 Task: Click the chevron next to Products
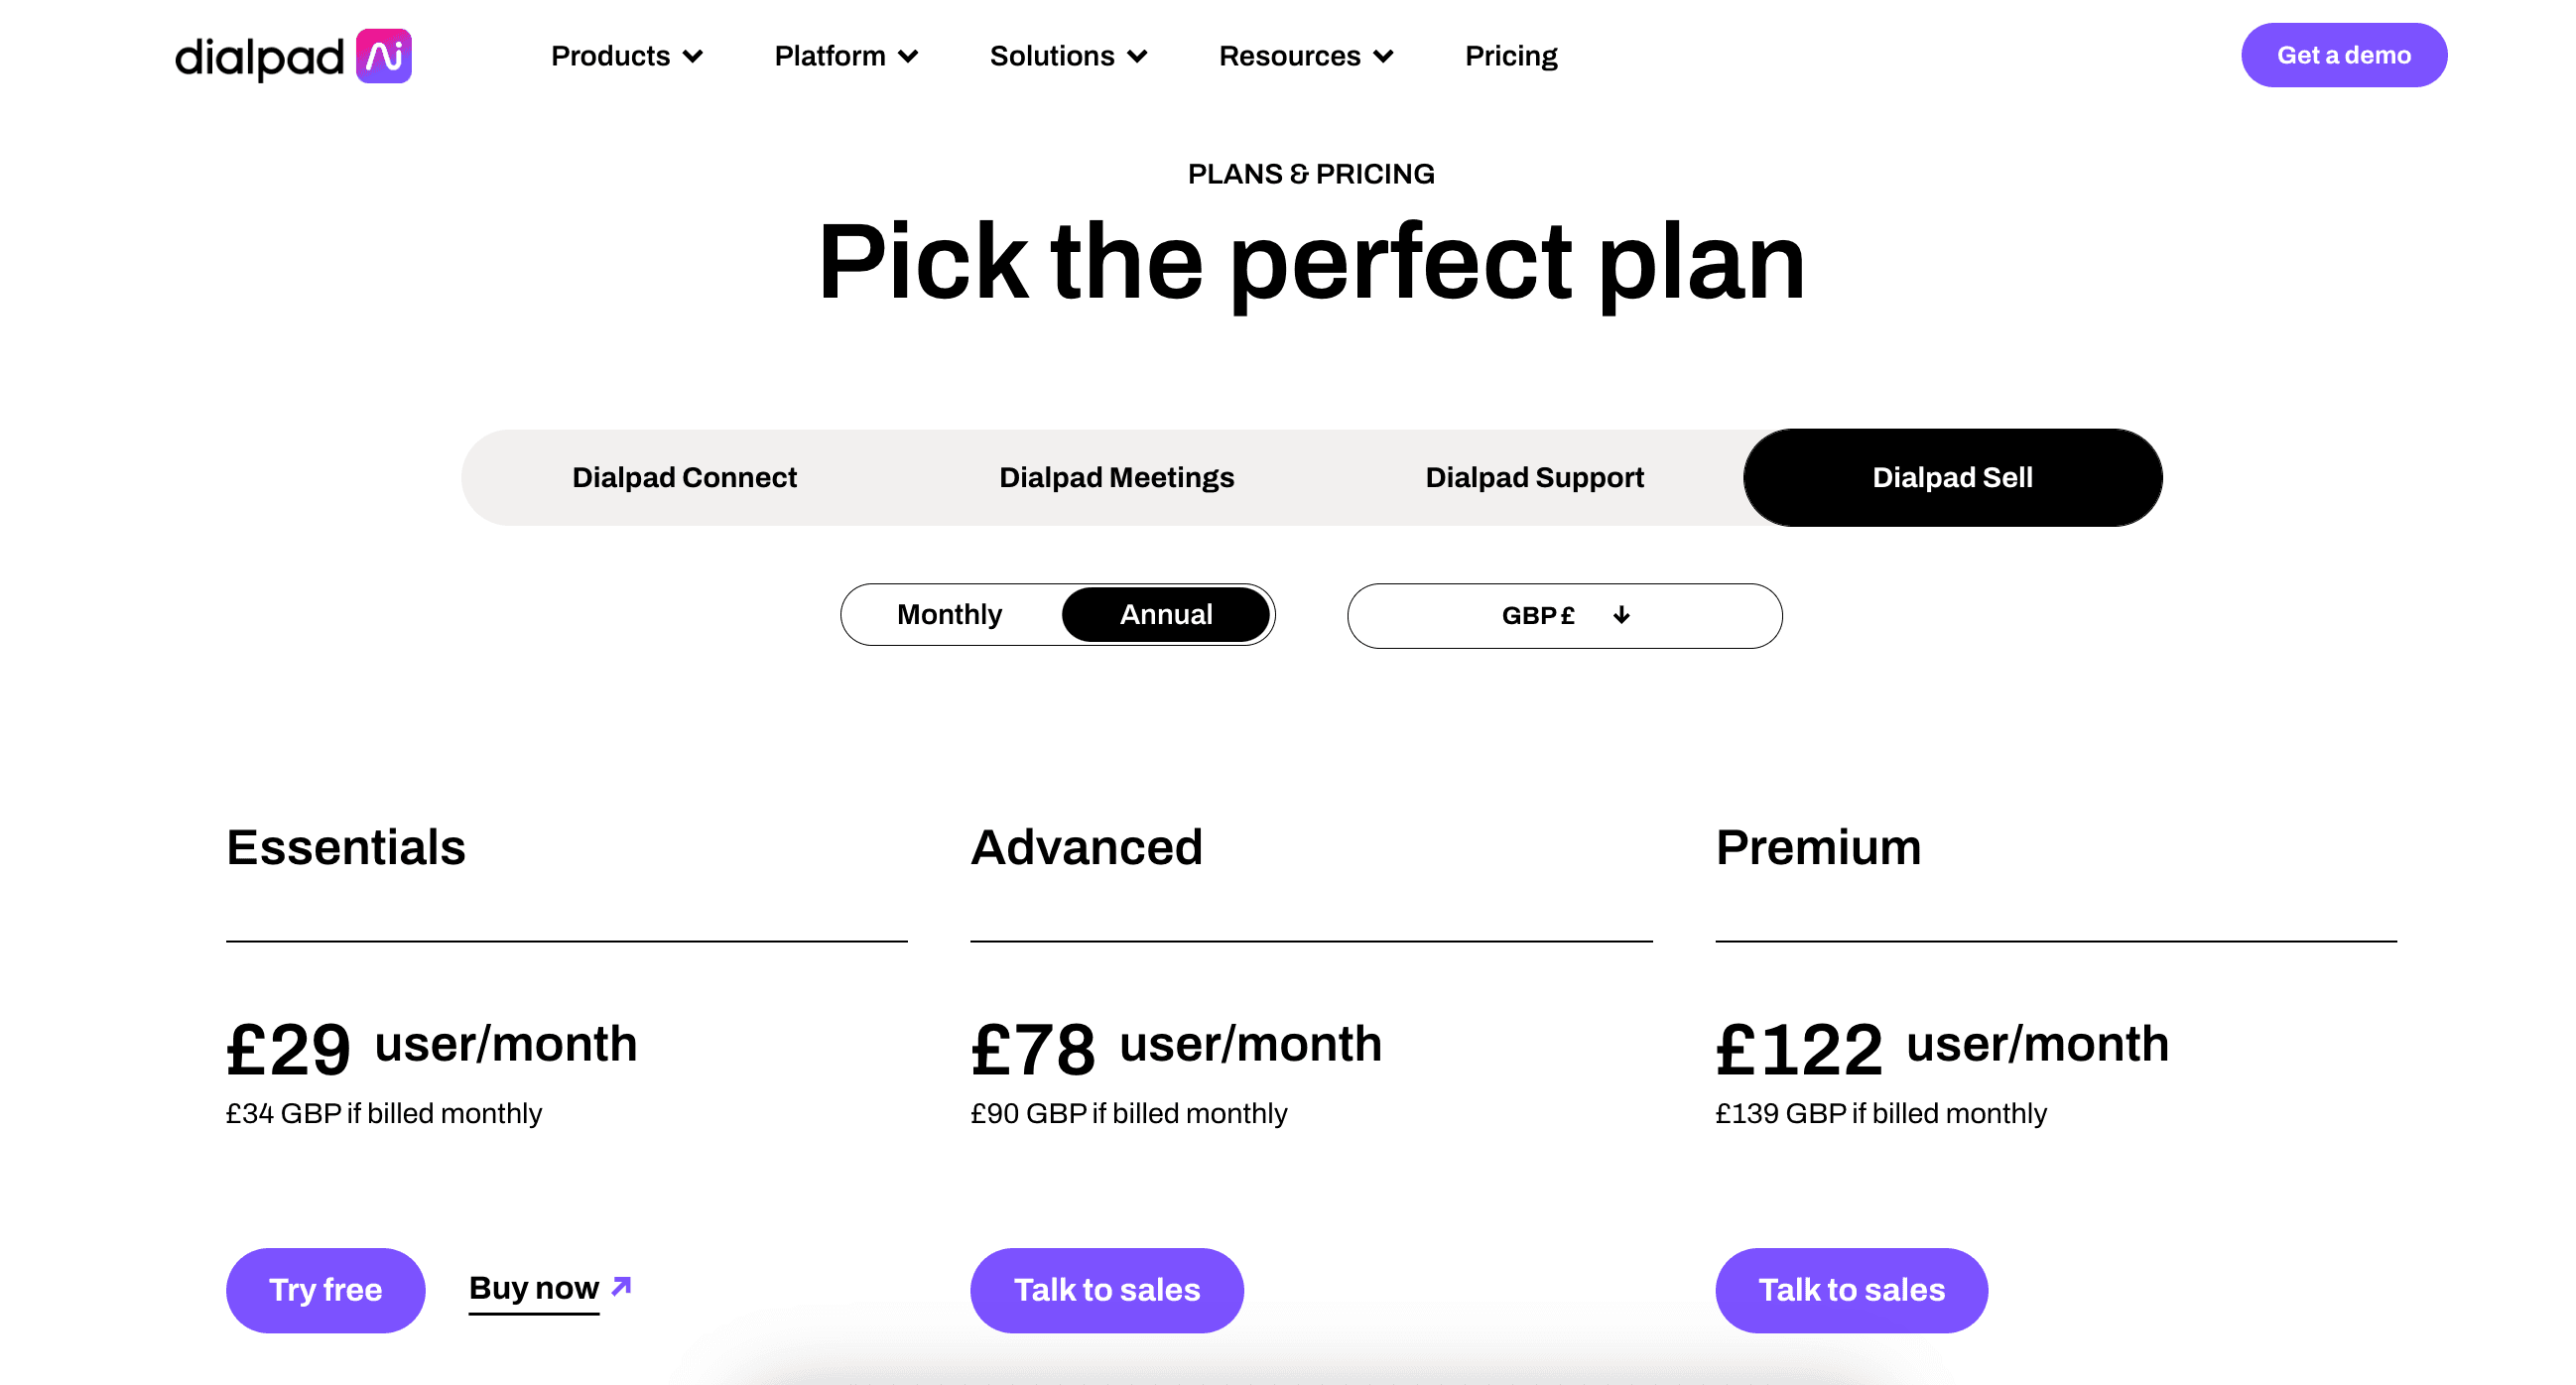tap(693, 57)
